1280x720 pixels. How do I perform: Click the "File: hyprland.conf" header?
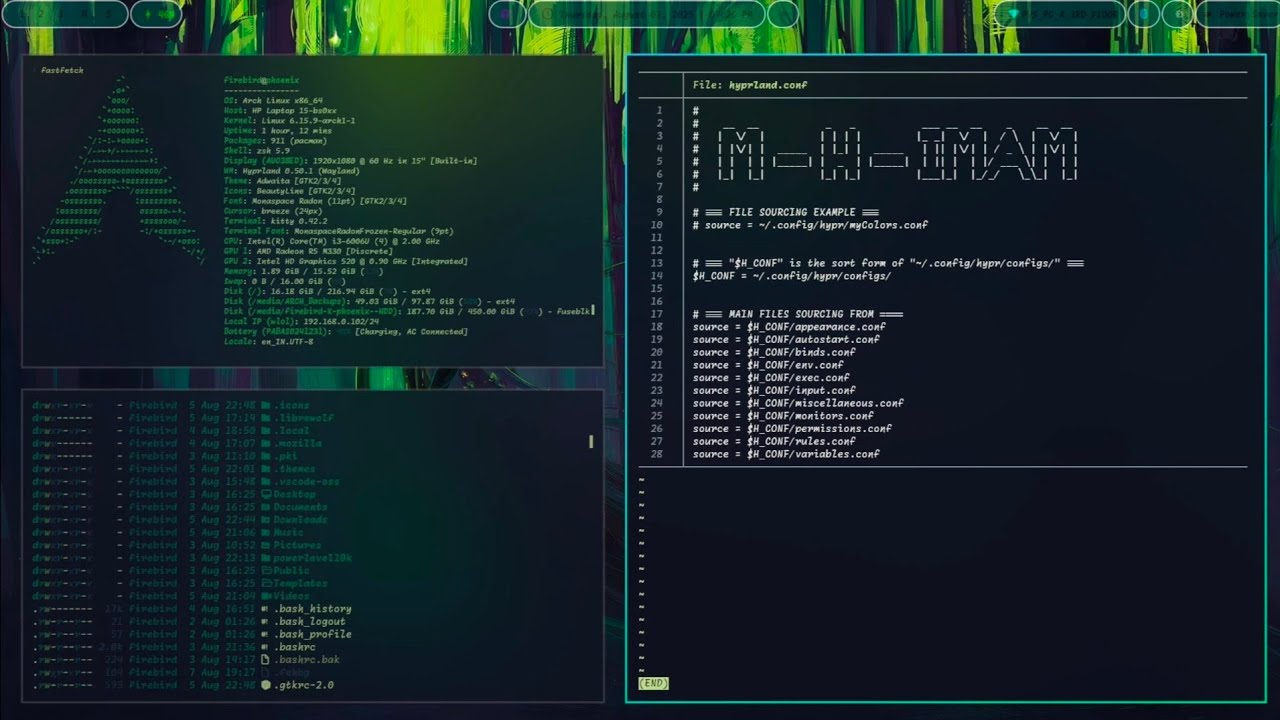coord(750,85)
